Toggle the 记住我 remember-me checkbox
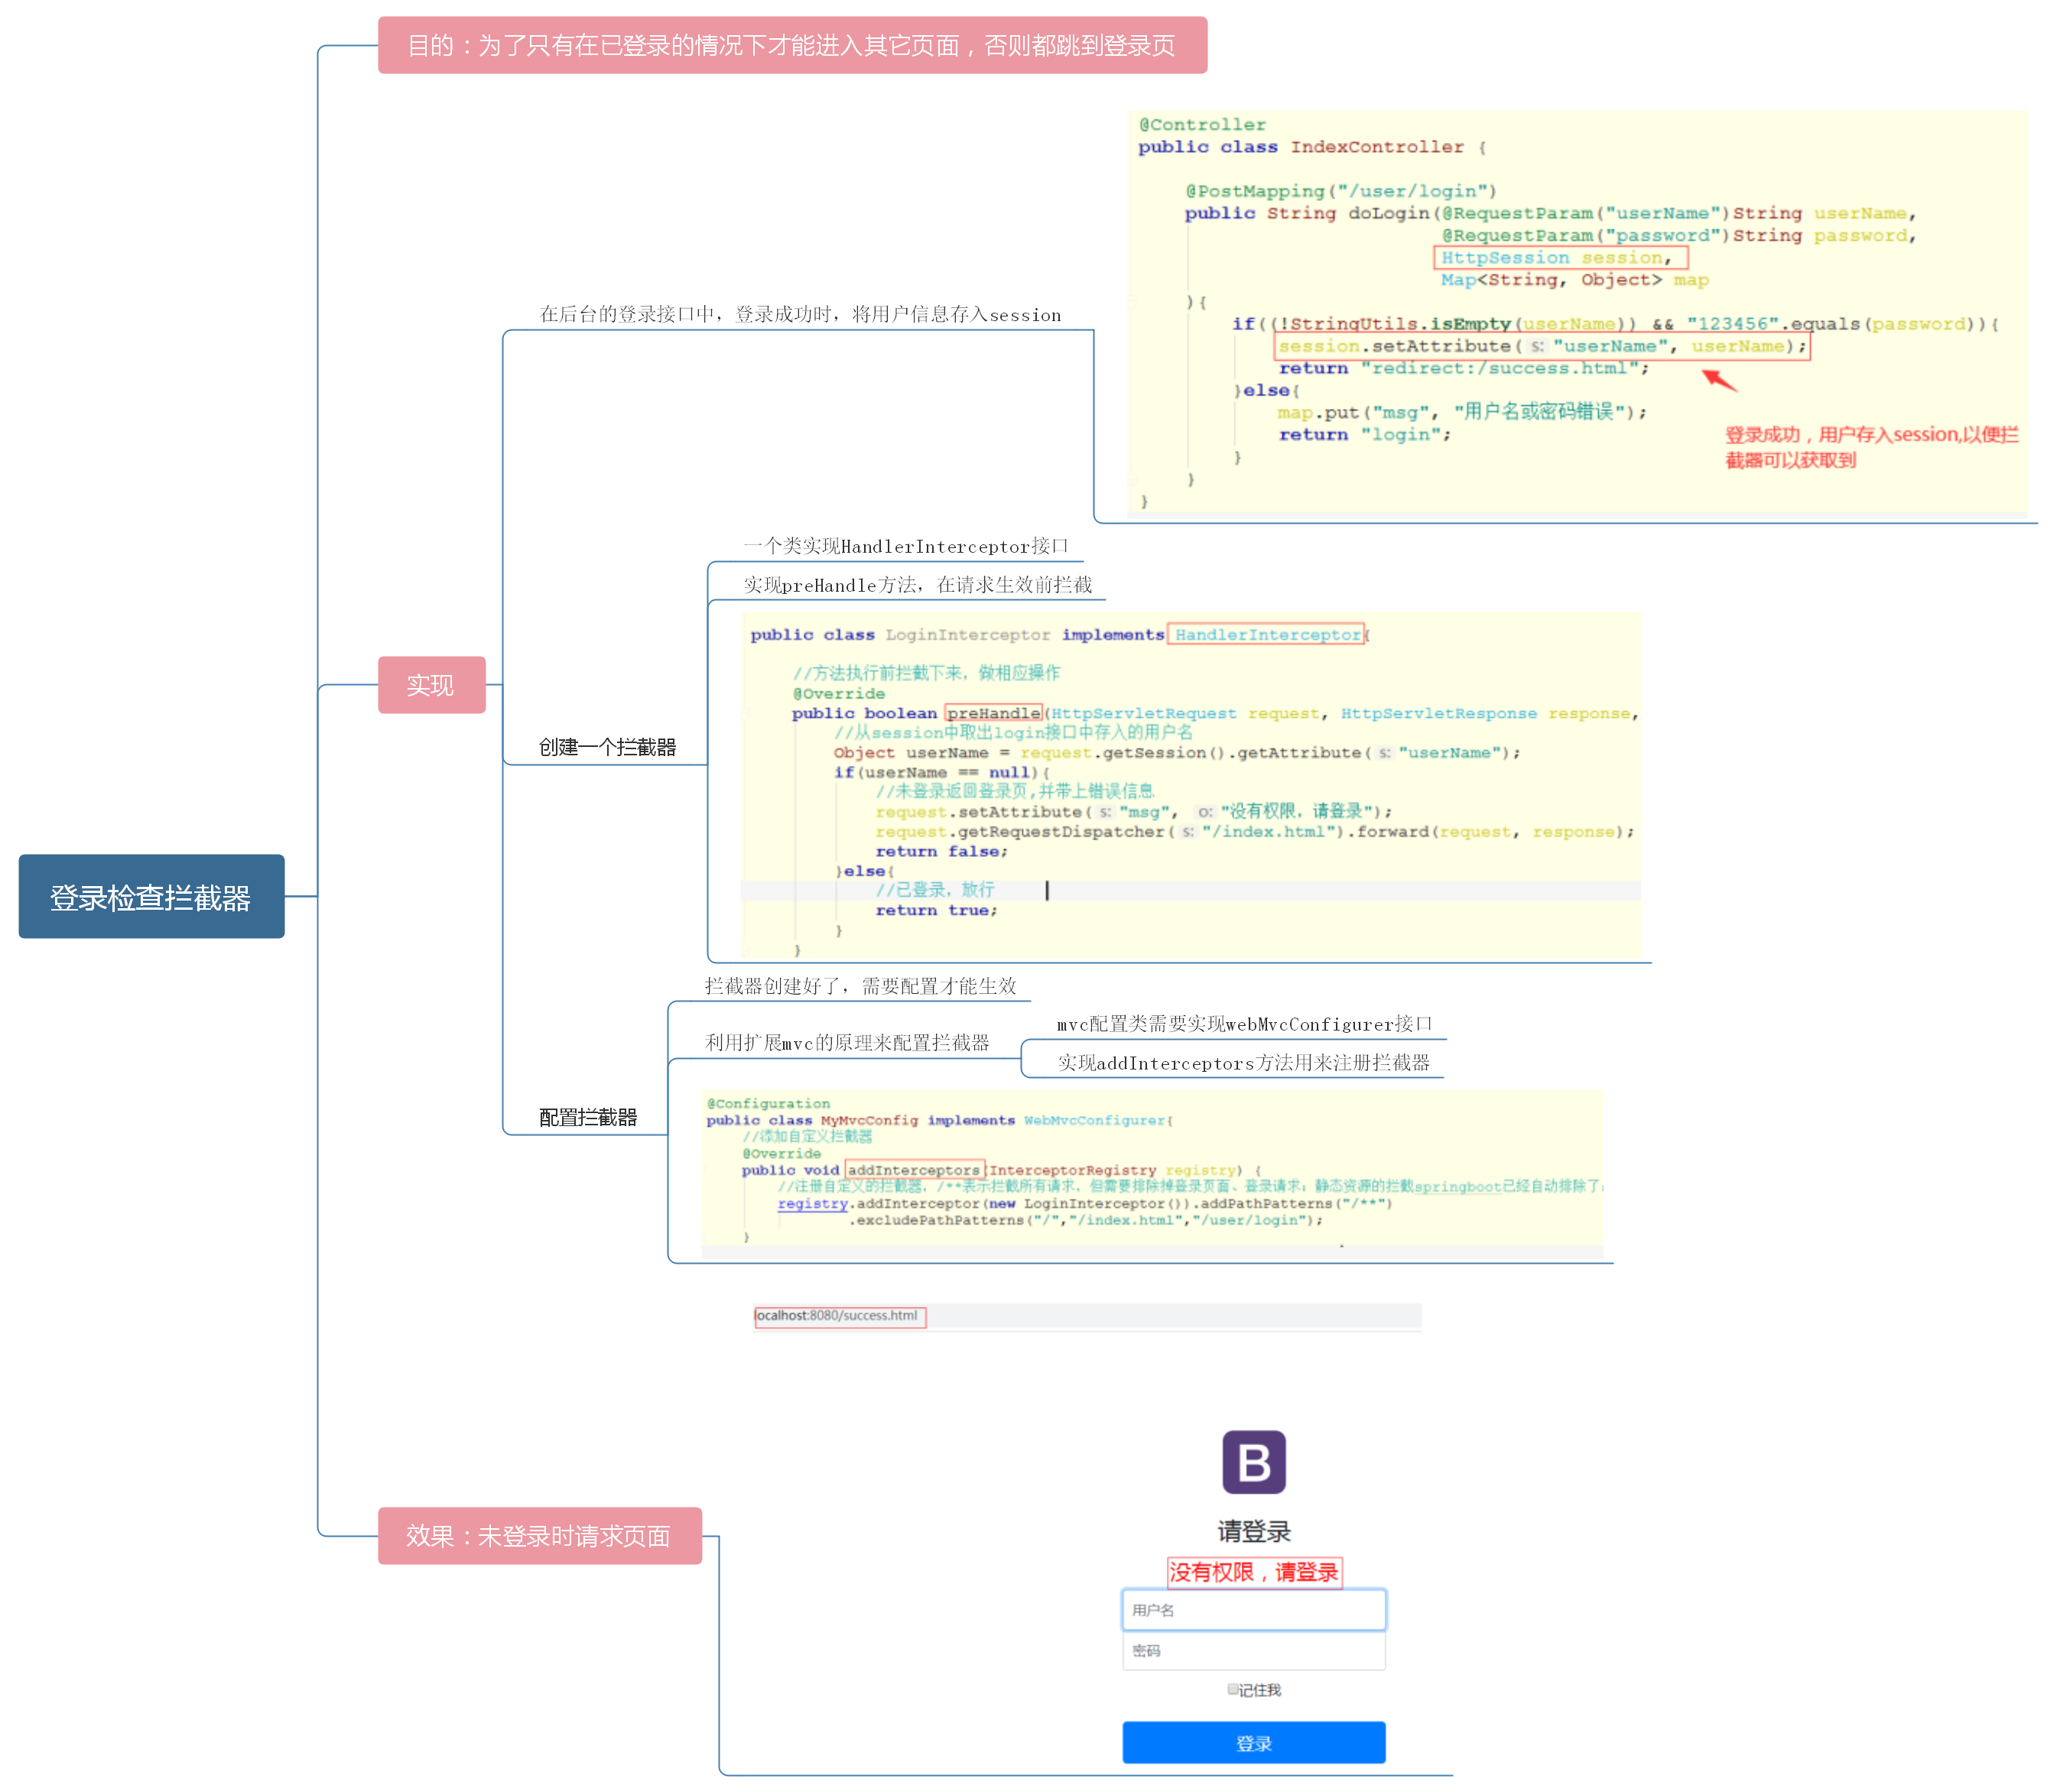2057x1792 pixels. (x=1232, y=1689)
